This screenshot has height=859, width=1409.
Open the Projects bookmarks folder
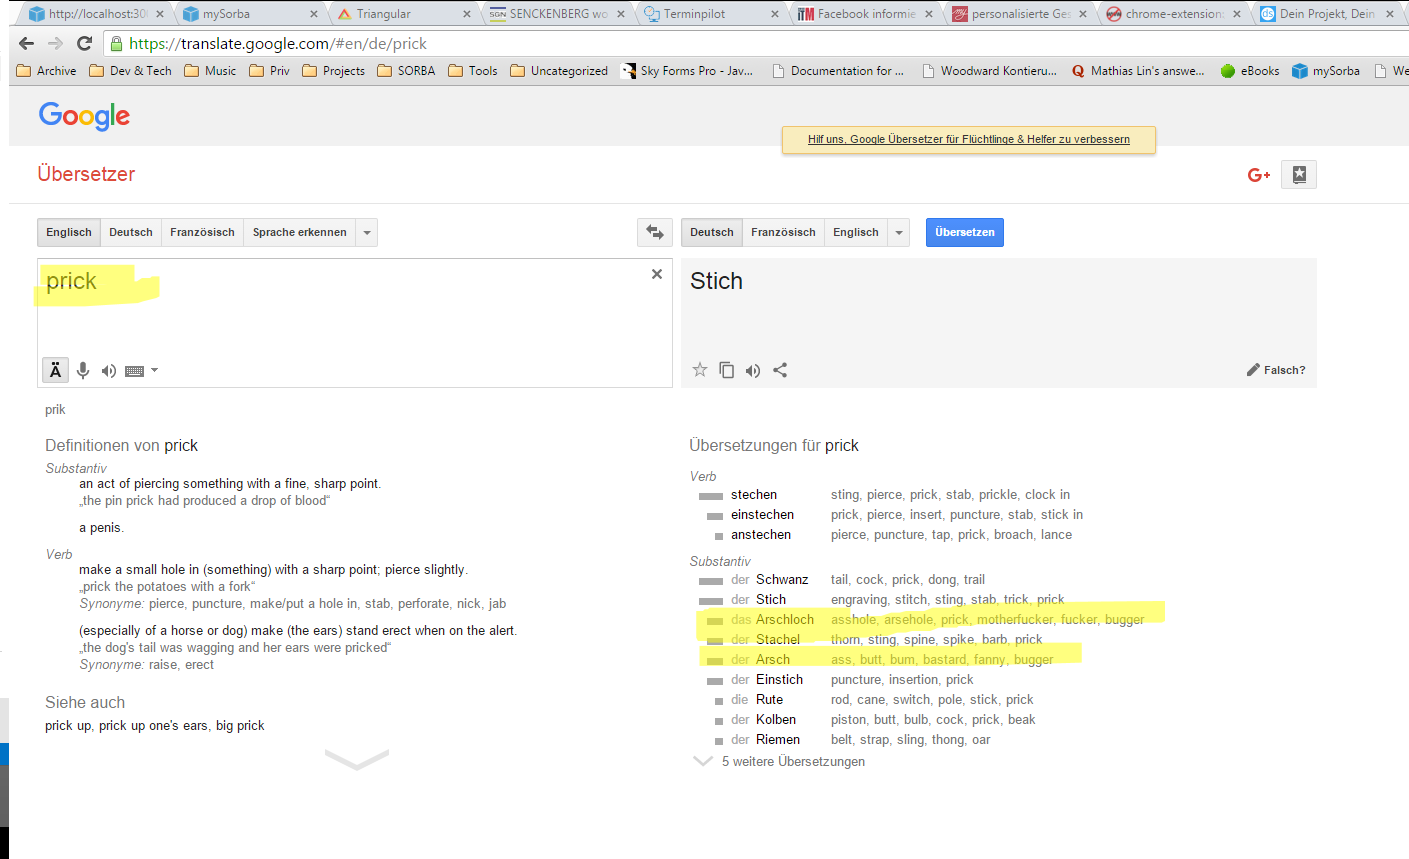333,71
